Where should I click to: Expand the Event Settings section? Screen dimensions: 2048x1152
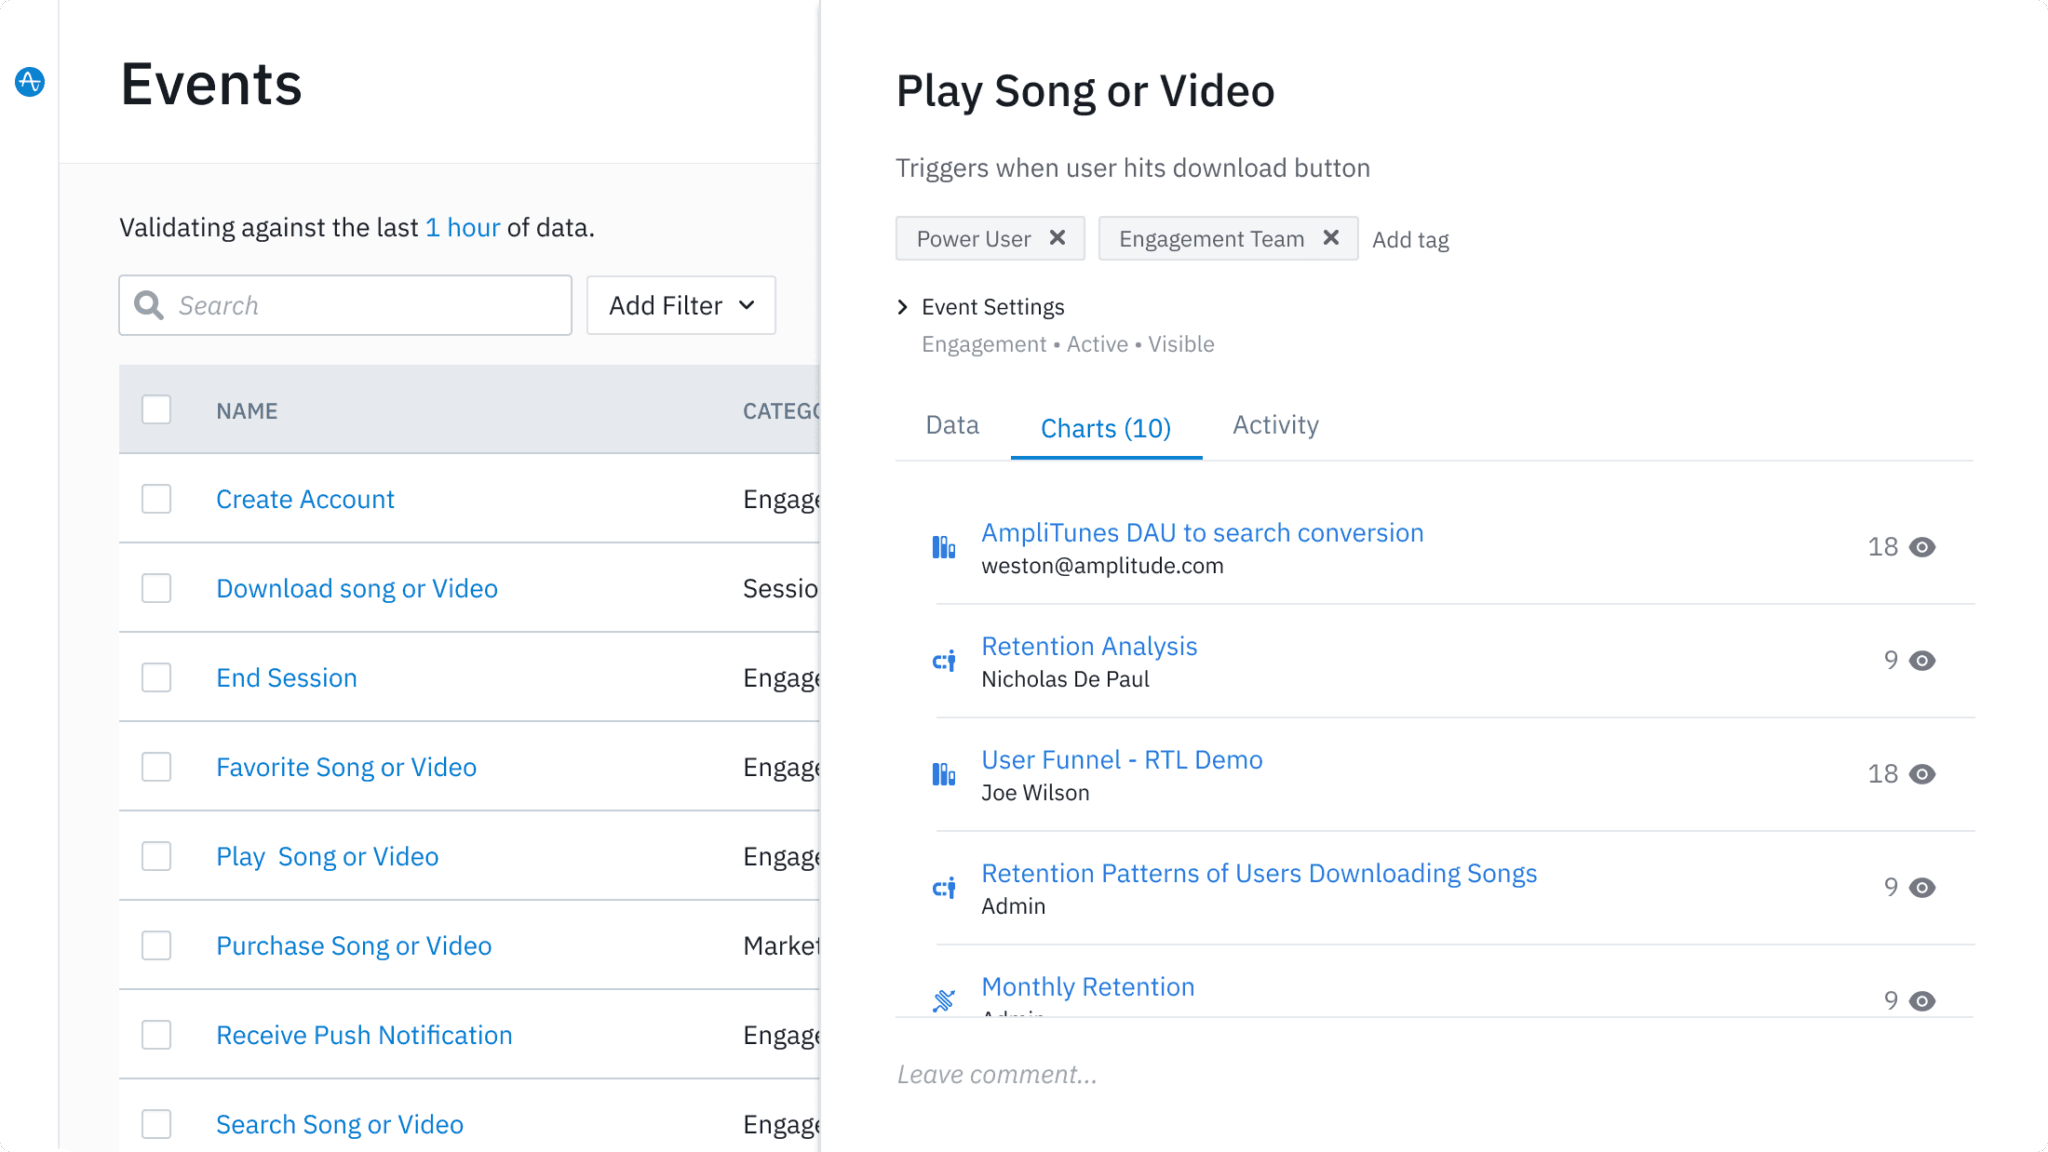point(903,307)
